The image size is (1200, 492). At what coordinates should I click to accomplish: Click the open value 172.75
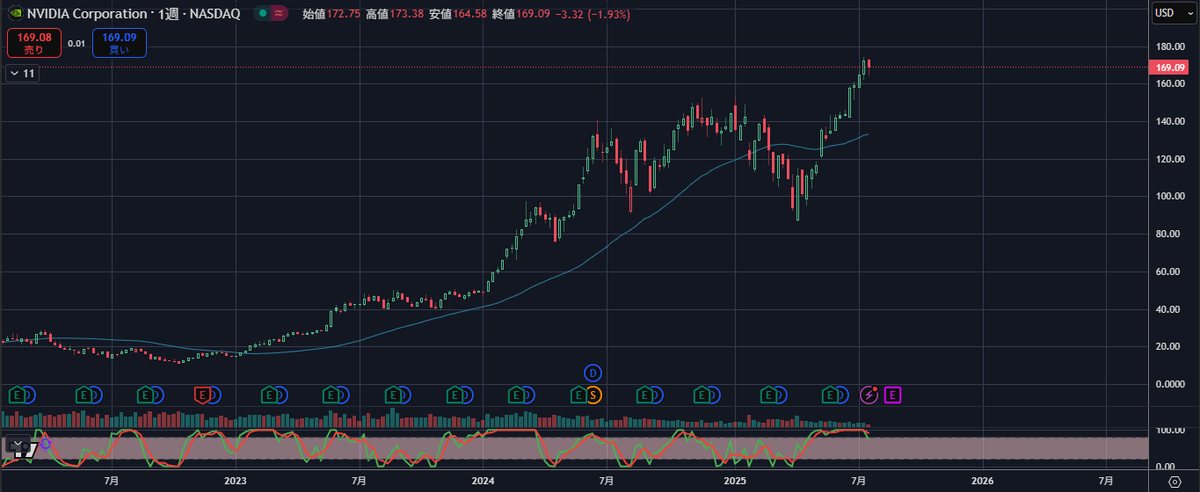click(344, 13)
